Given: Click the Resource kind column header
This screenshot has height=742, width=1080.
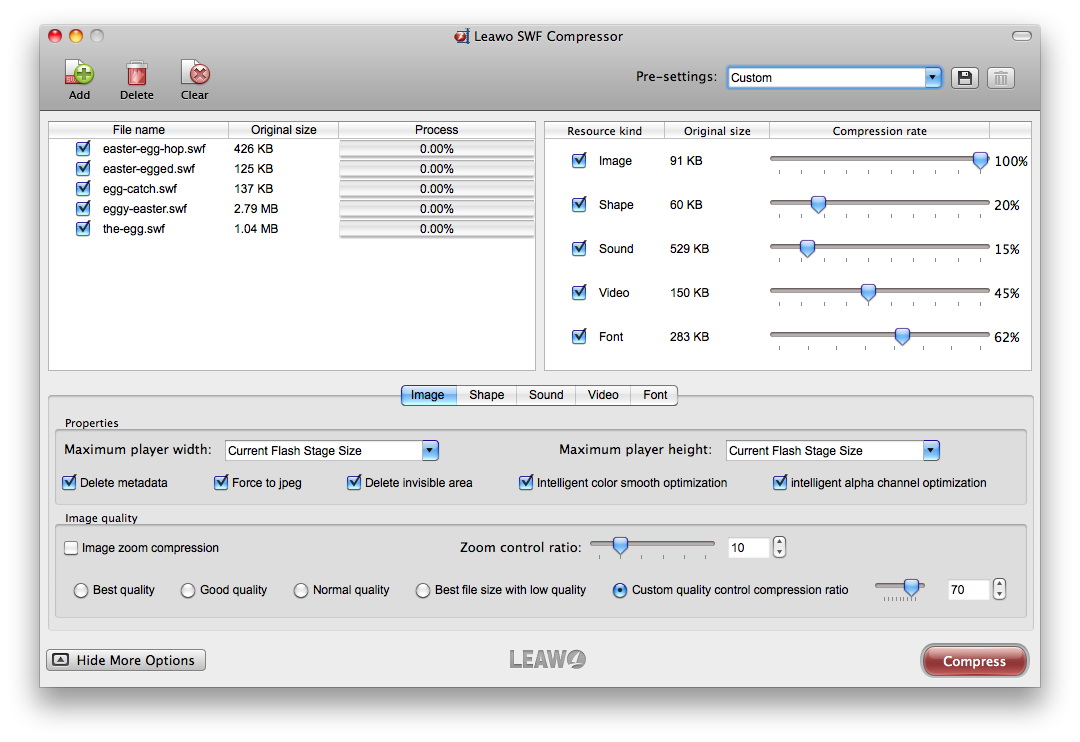Looking at the screenshot, I should pos(605,131).
